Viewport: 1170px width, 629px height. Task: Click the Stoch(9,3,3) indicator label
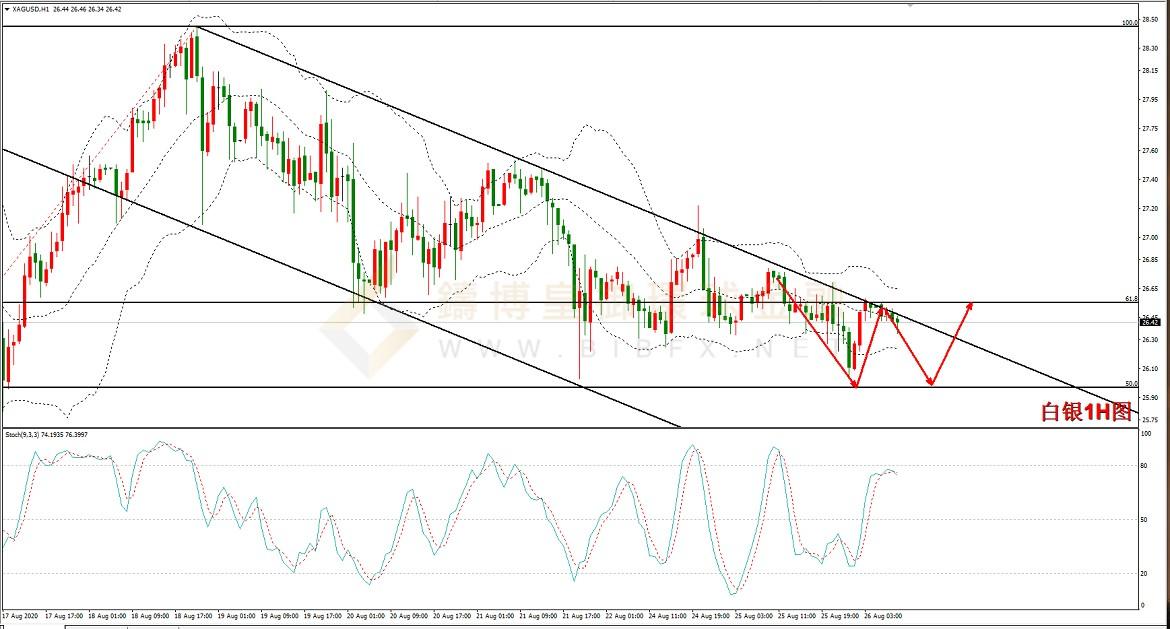pos(23,435)
